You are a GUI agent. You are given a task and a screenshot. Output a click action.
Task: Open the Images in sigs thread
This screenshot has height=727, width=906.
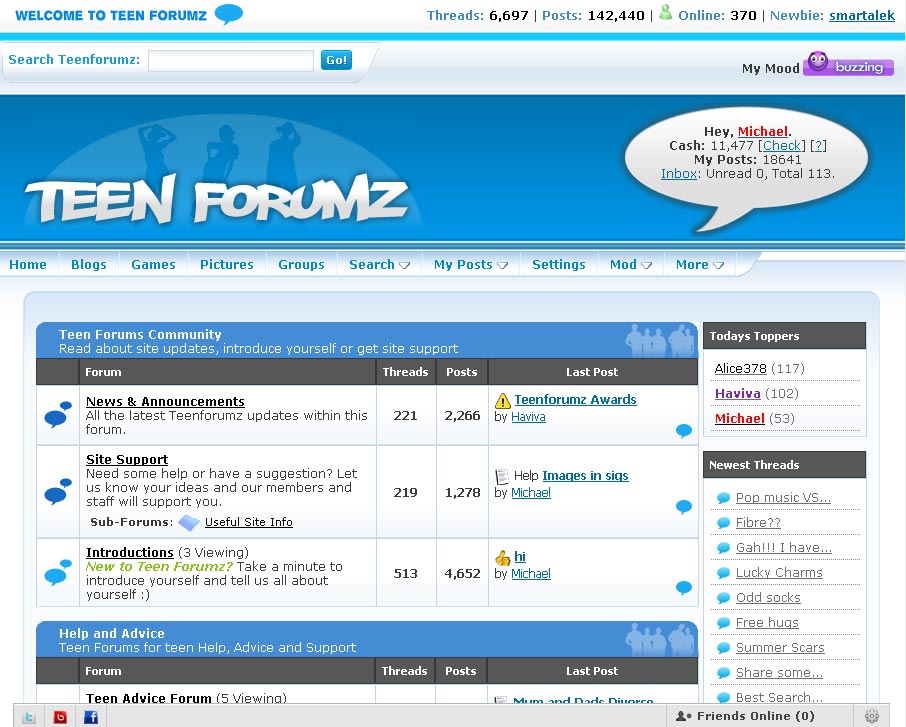pyautogui.click(x=585, y=476)
